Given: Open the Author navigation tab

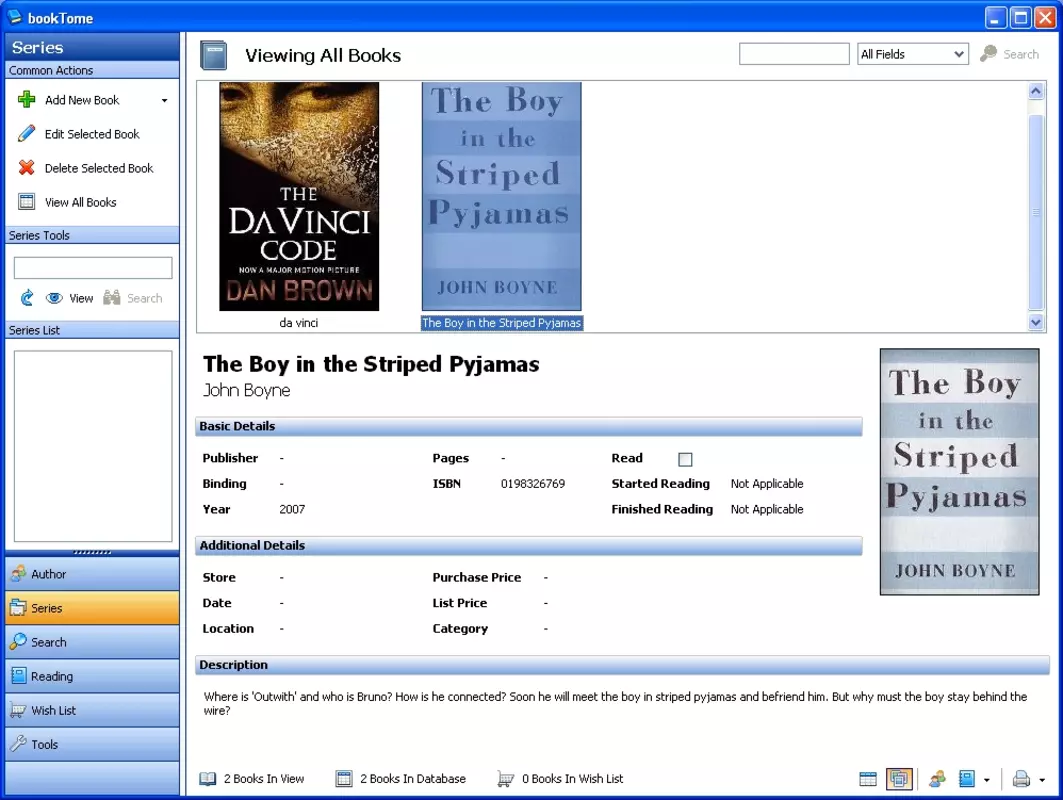Looking at the screenshot, I should click(x=92, y=574).
